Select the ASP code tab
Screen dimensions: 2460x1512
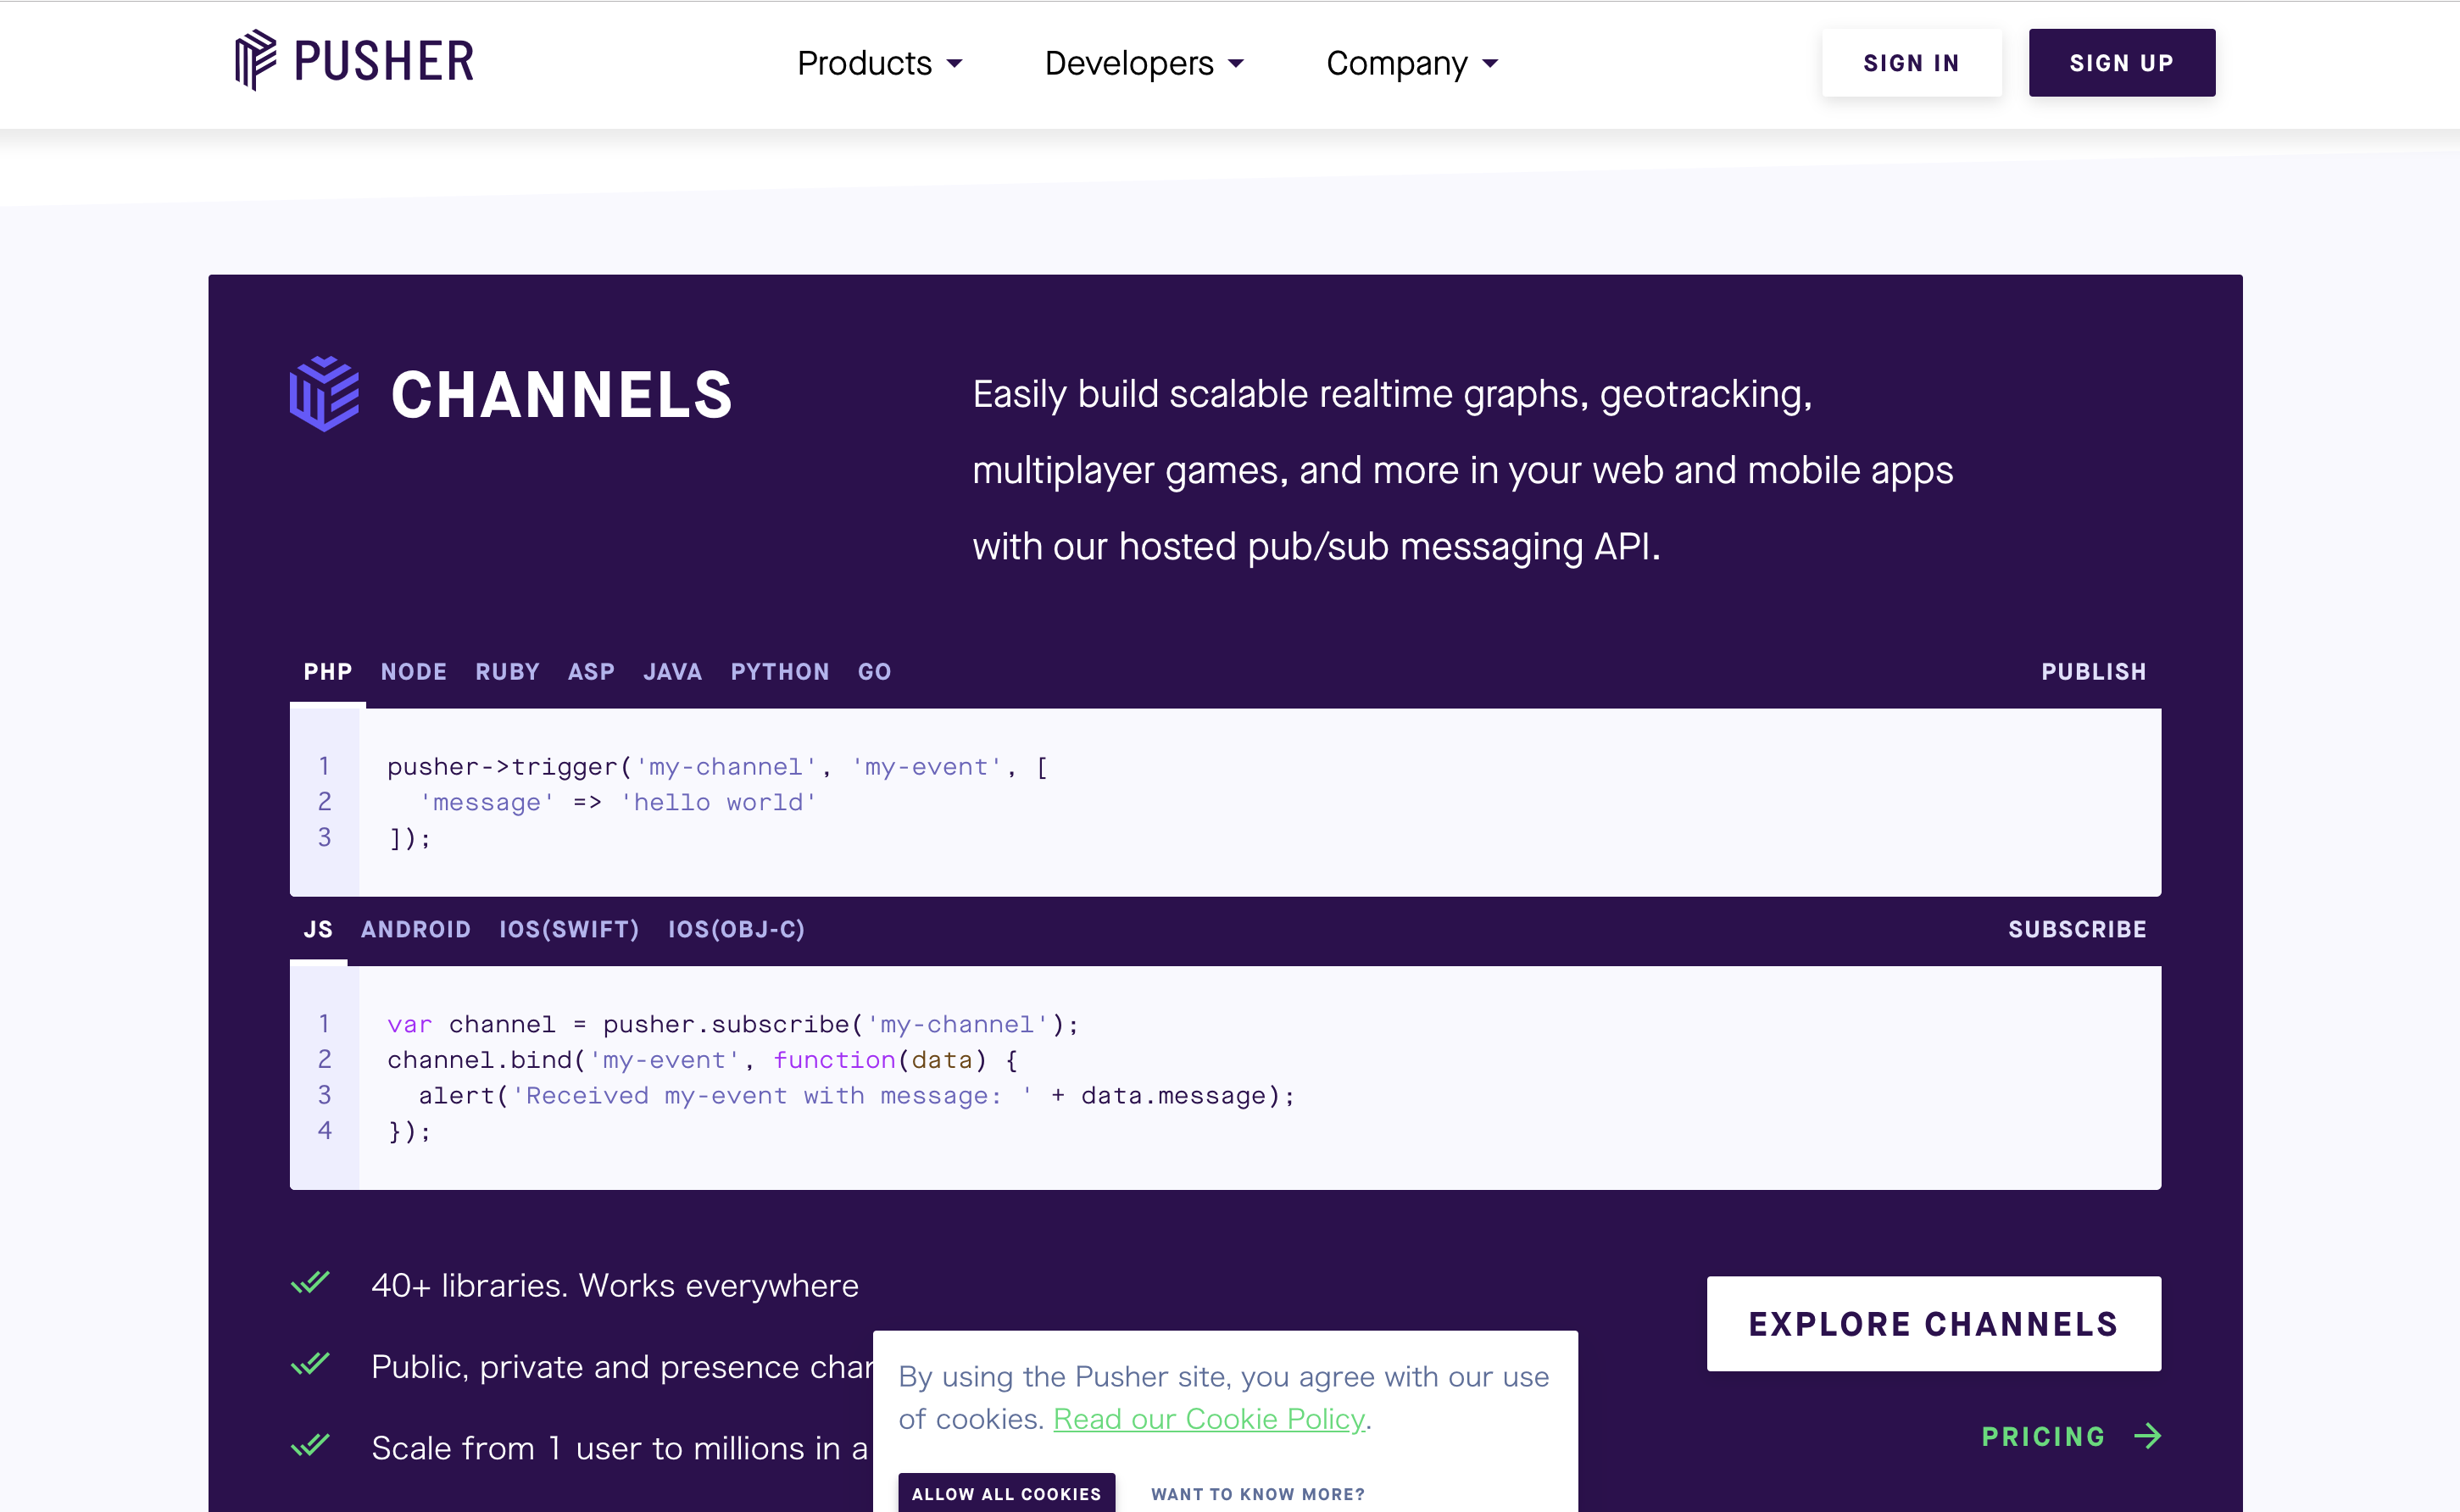tap(591, 672)
